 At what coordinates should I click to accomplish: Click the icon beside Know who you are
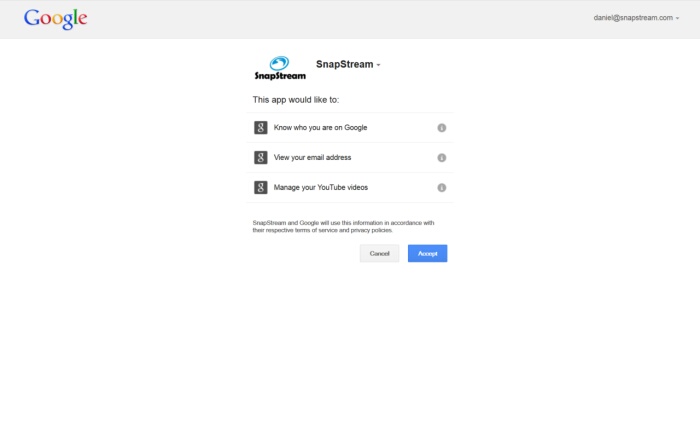[x=261, y=128]
